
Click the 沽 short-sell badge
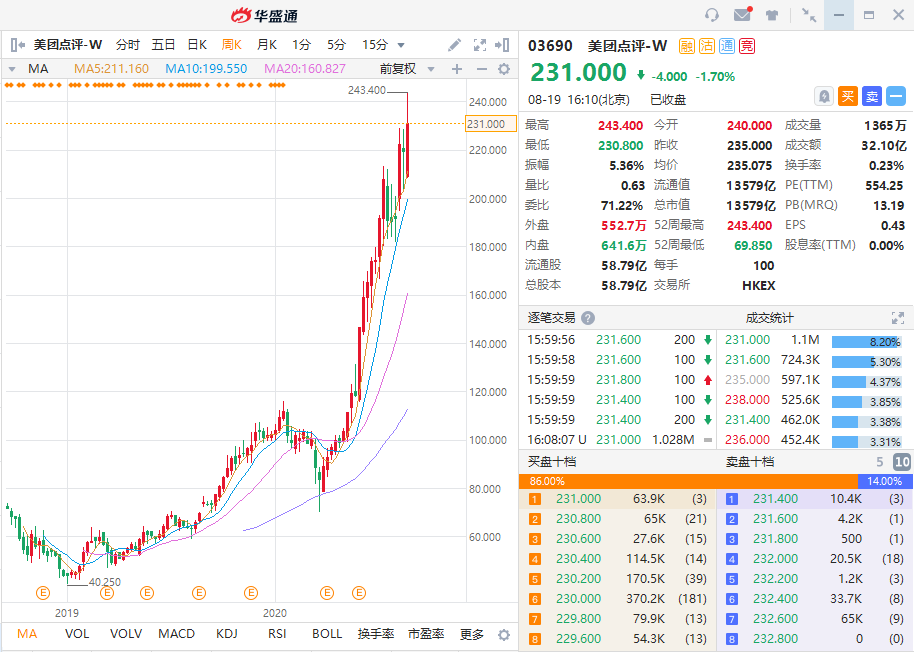706,46
